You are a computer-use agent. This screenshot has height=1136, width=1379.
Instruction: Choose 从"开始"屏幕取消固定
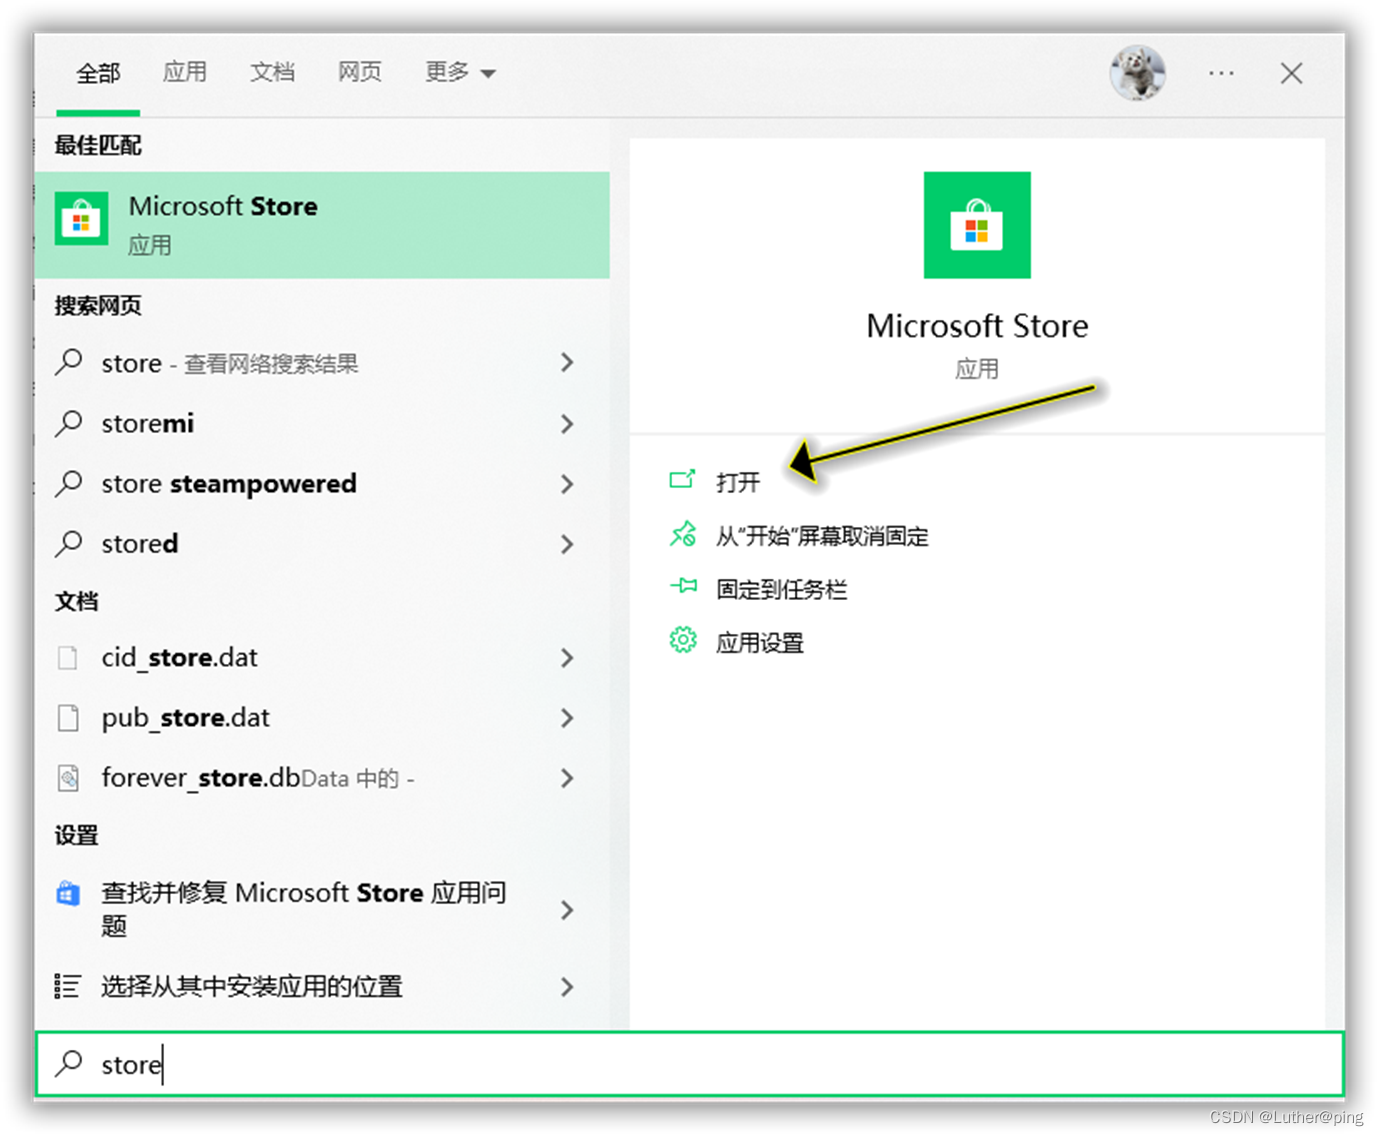(822, 536)
